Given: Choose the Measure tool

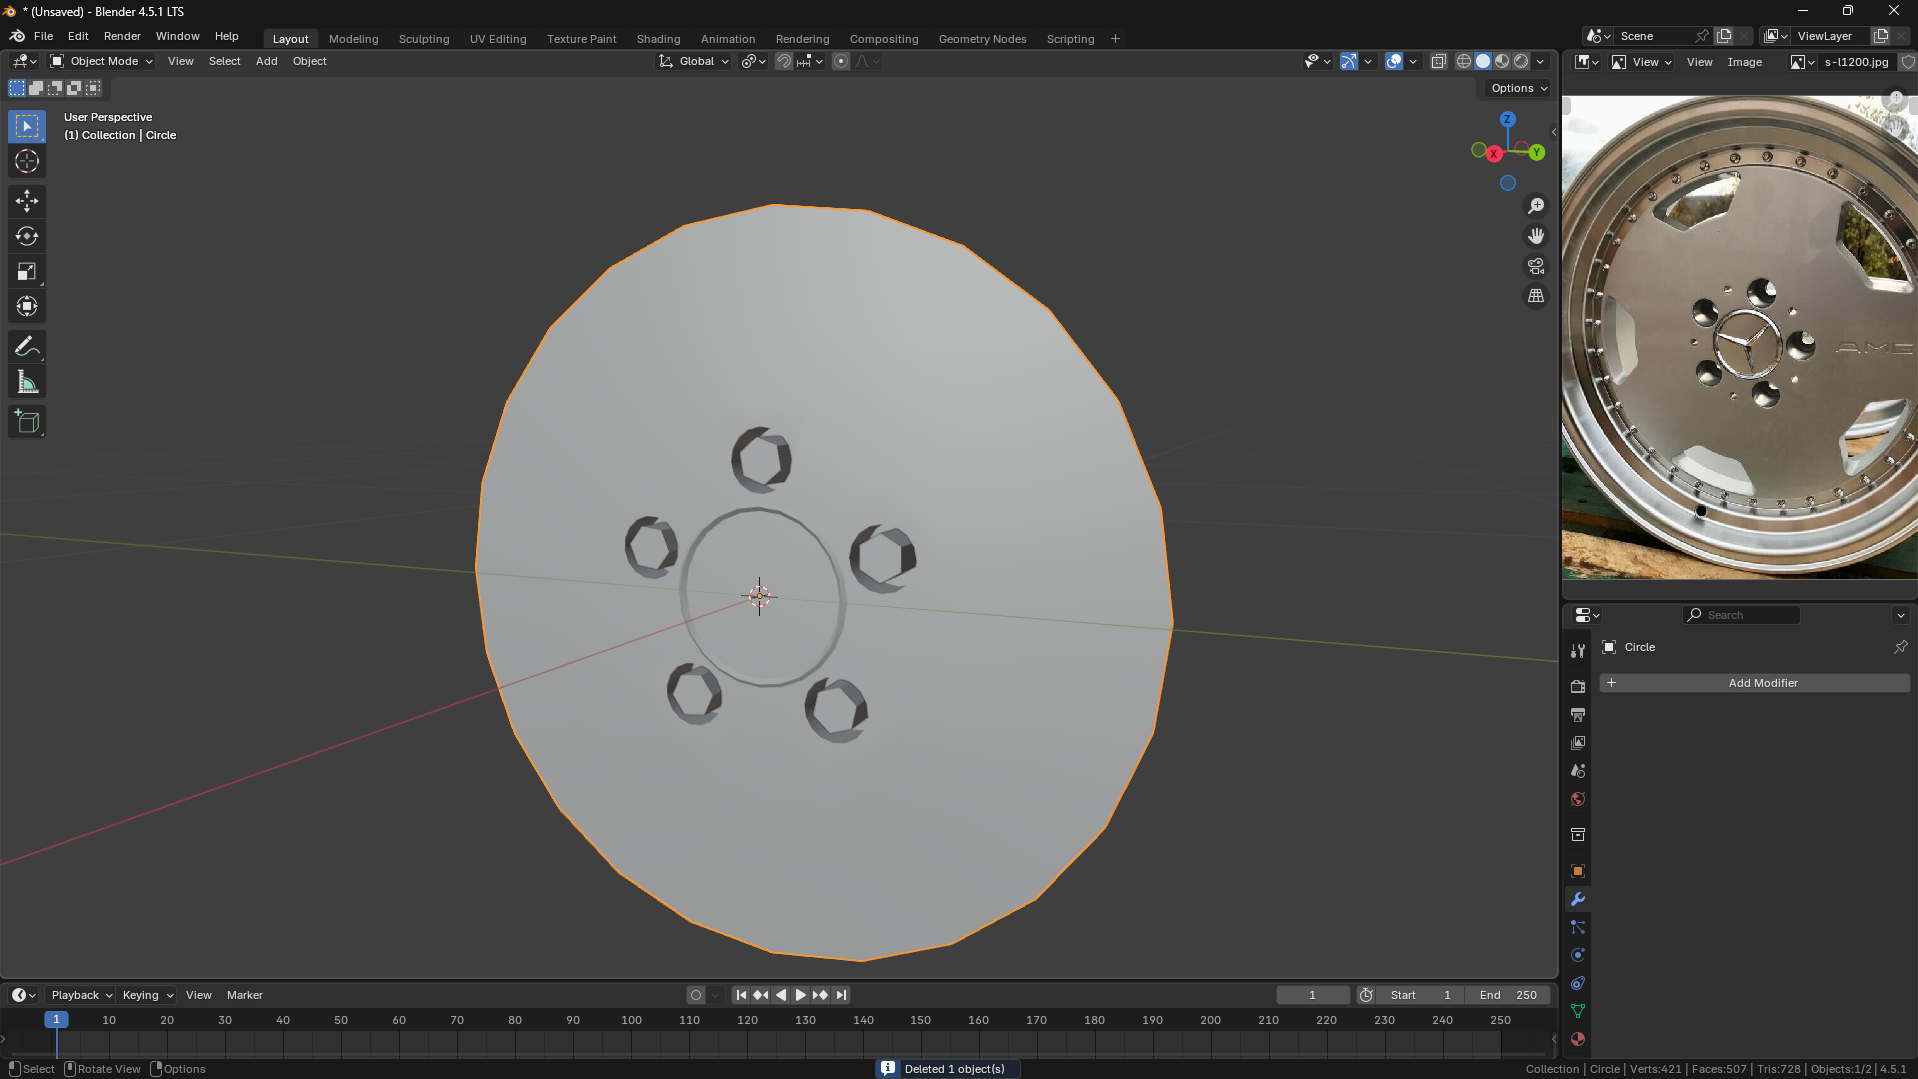Looking at the screenshot, I should (x=27, y=382).
